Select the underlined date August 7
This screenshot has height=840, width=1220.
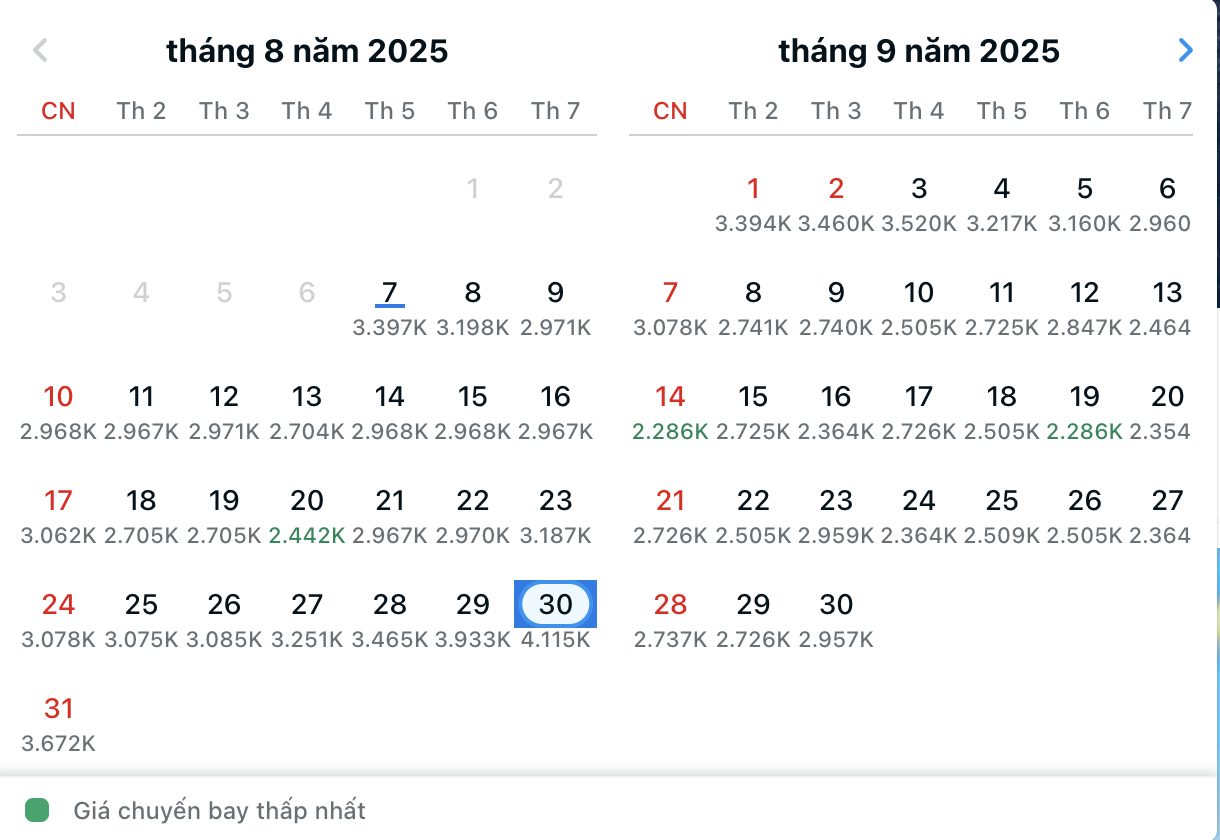pyautogui.click(x=390, y=293)
